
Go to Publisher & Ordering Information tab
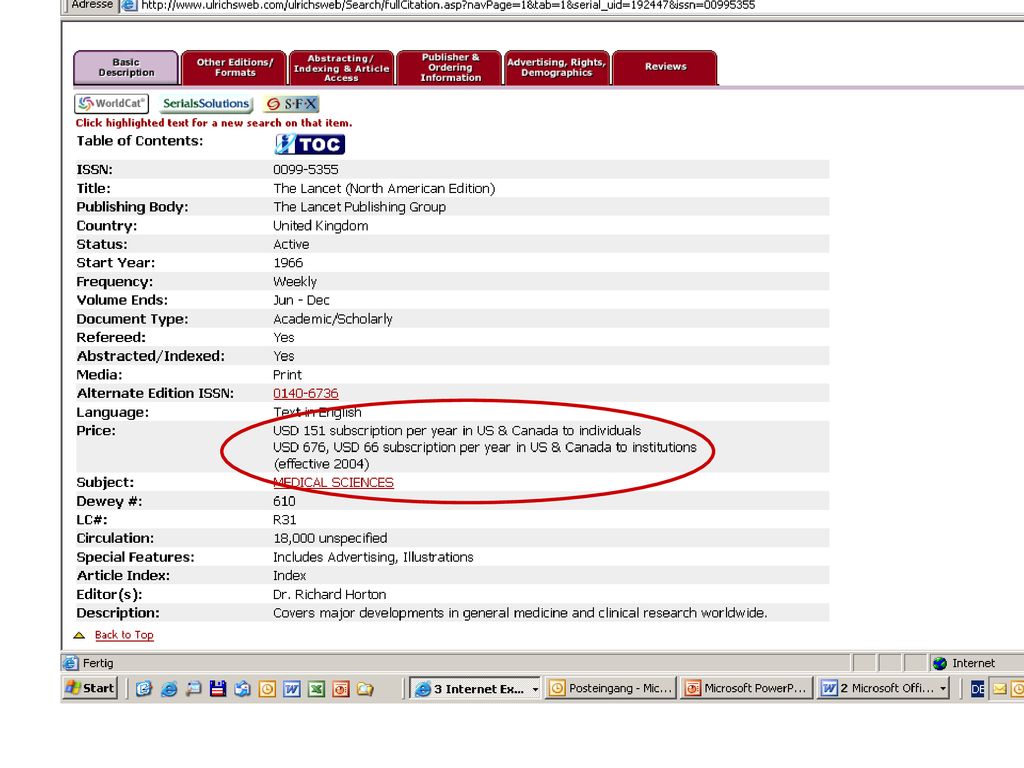(x=450, y=67)
